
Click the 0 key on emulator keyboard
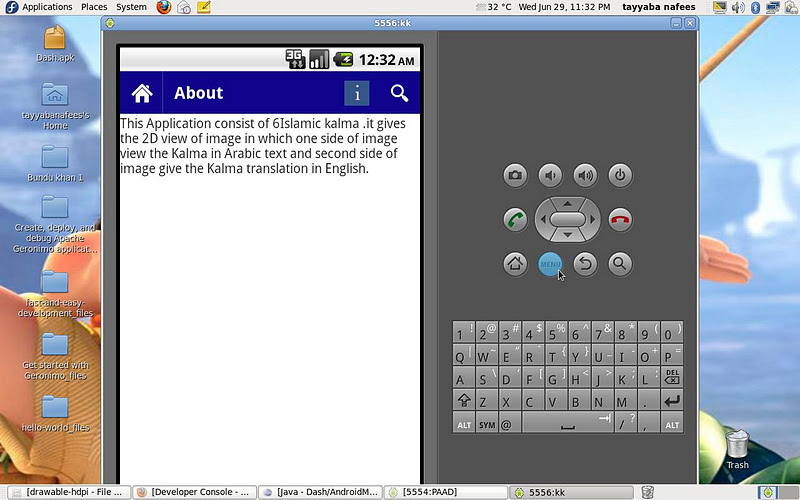(x=672, y=332)
